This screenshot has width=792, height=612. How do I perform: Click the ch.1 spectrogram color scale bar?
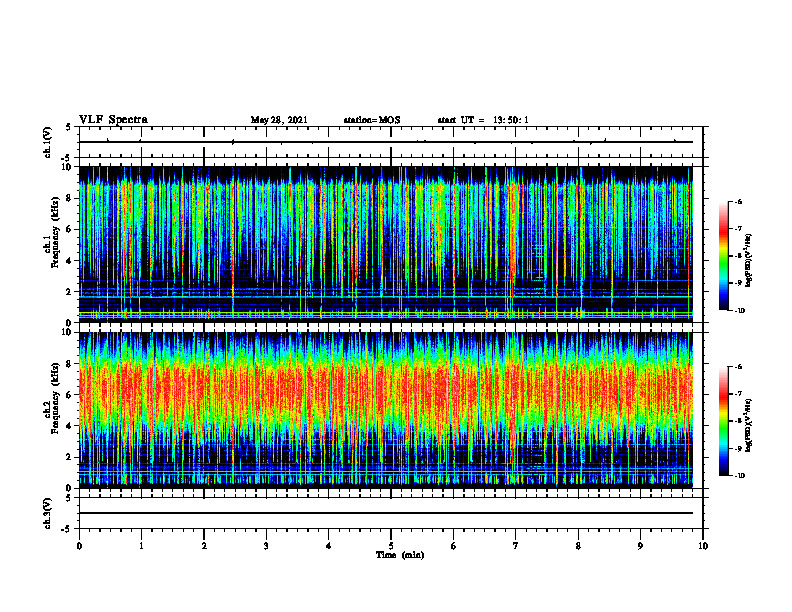click(x=723, y=256)
